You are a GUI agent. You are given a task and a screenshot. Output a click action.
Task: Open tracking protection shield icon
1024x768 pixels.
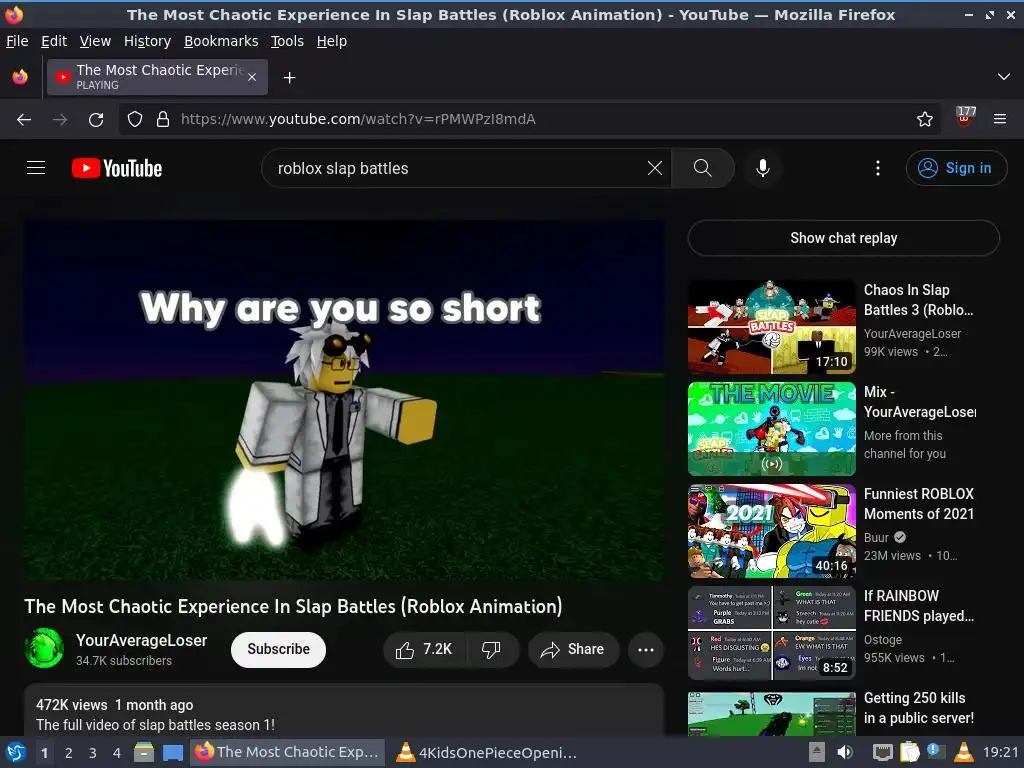[135, 119]
